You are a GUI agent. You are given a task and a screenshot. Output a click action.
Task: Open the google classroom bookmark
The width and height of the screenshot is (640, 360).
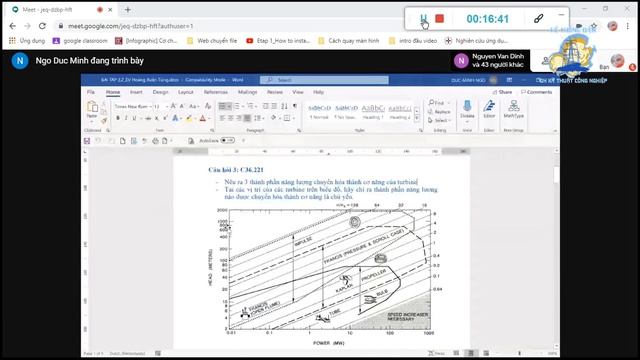tap(80, 41)
